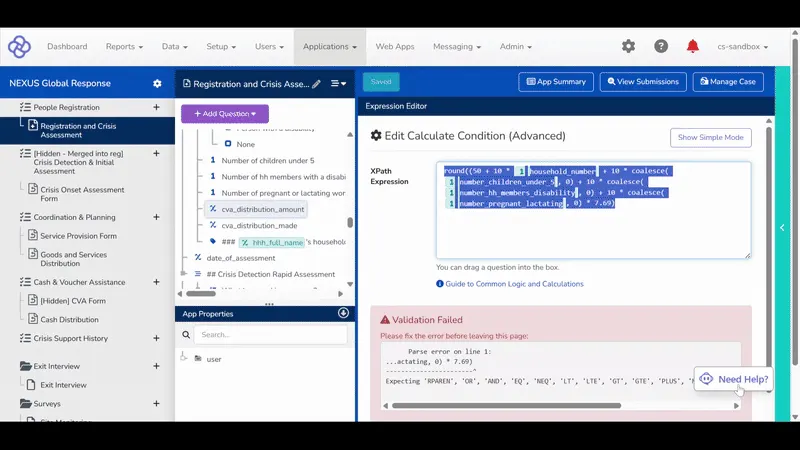Screen dimensions: 800x450
Task: Open the Setup dropdown menu
Action: click(x=221, y=46)
